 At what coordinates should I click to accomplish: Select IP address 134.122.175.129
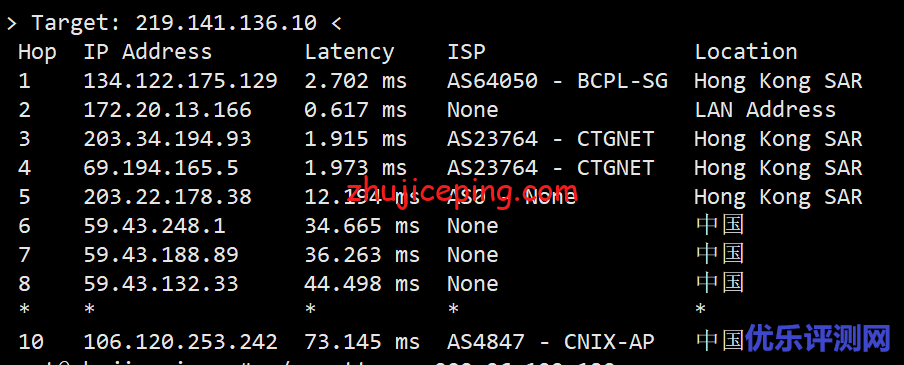180,81
